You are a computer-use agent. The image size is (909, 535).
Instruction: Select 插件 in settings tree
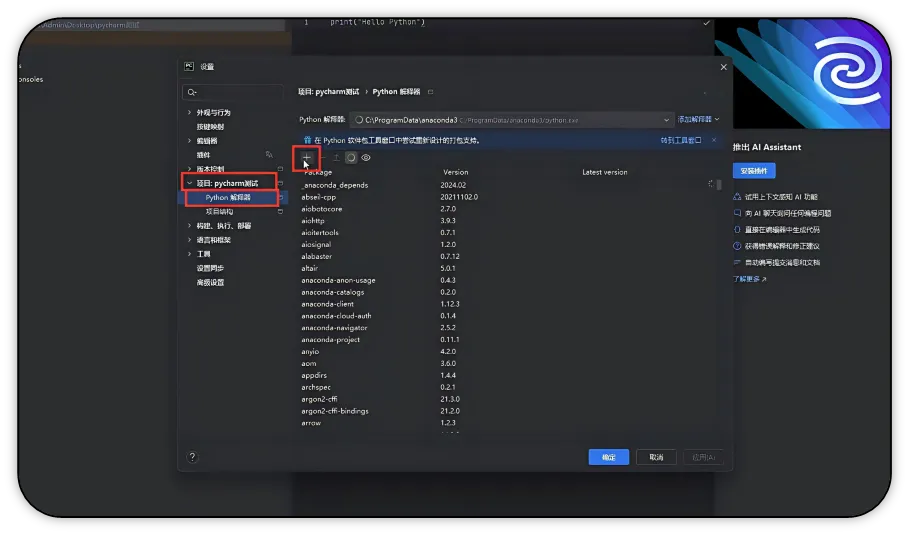click(203, 155)
